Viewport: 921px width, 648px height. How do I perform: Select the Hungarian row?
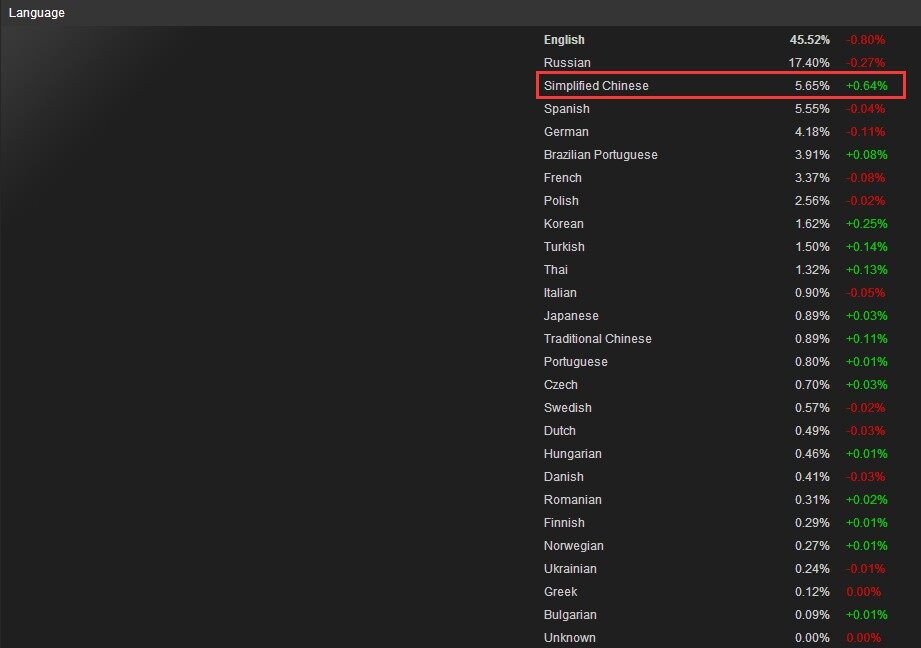coord(714,454)
